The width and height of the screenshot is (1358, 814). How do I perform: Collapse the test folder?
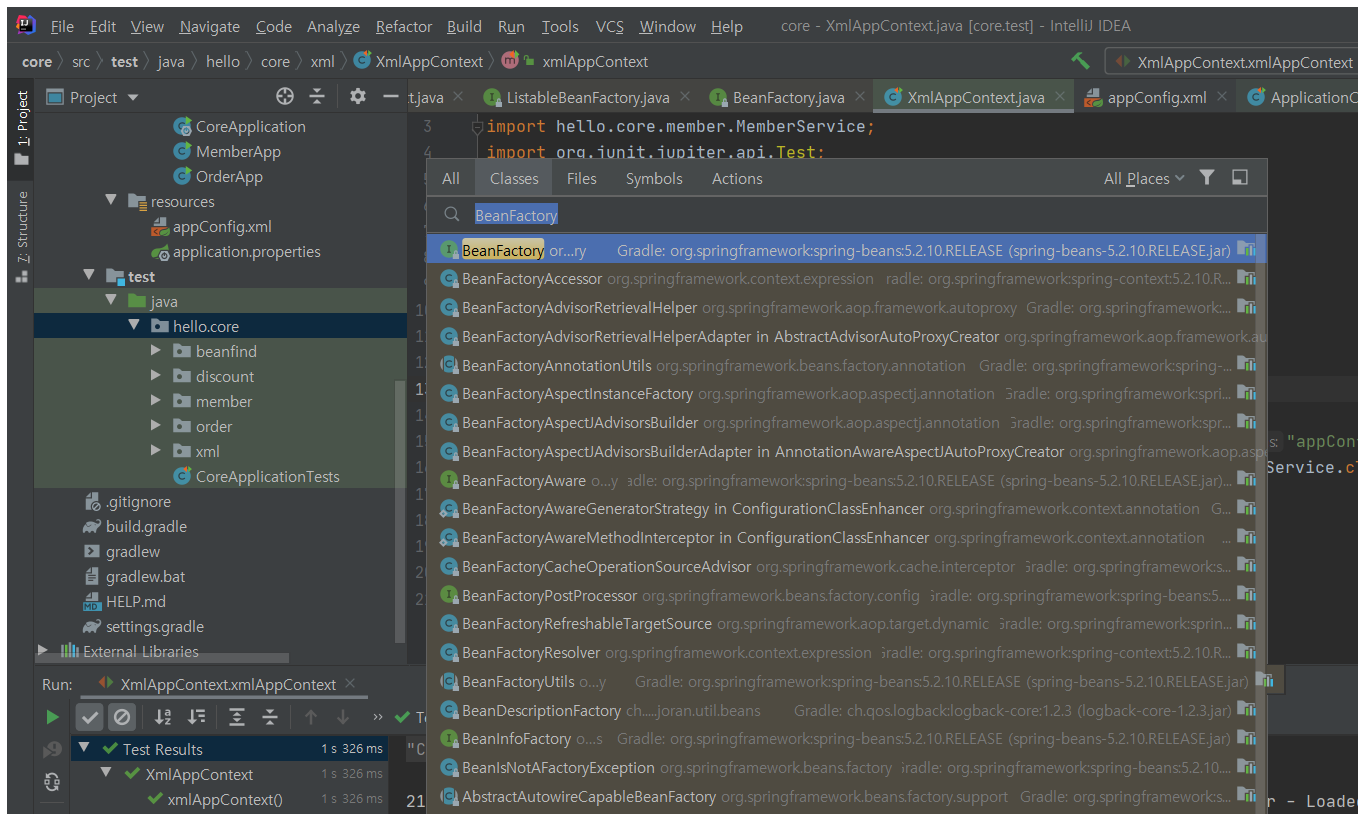pos(89,276)
